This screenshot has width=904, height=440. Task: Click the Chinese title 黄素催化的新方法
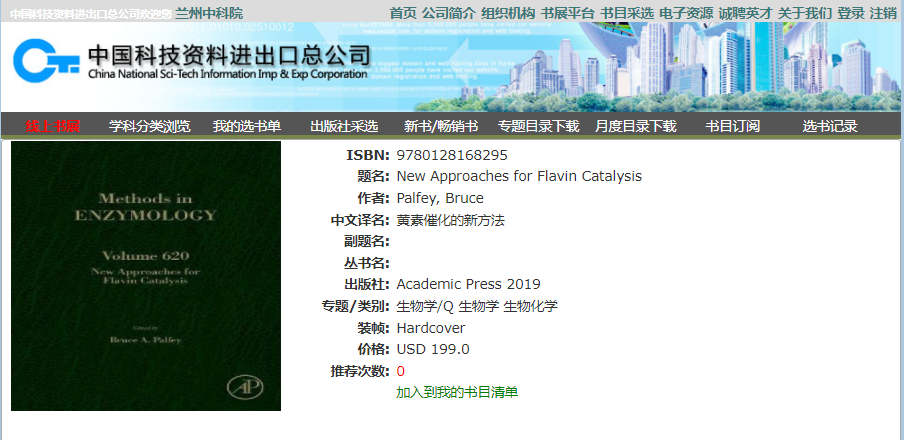450,220
